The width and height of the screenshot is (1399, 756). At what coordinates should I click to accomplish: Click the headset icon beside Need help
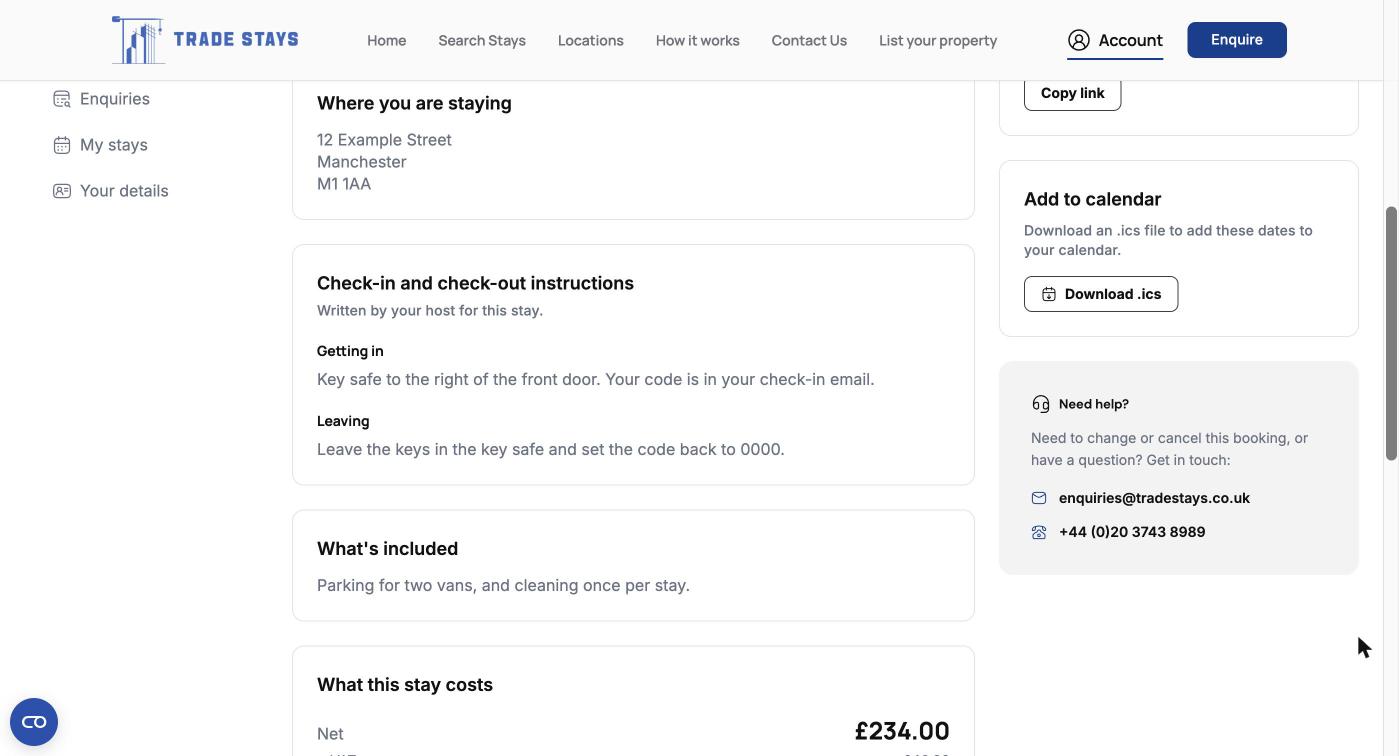click(x=1041, y=404)
